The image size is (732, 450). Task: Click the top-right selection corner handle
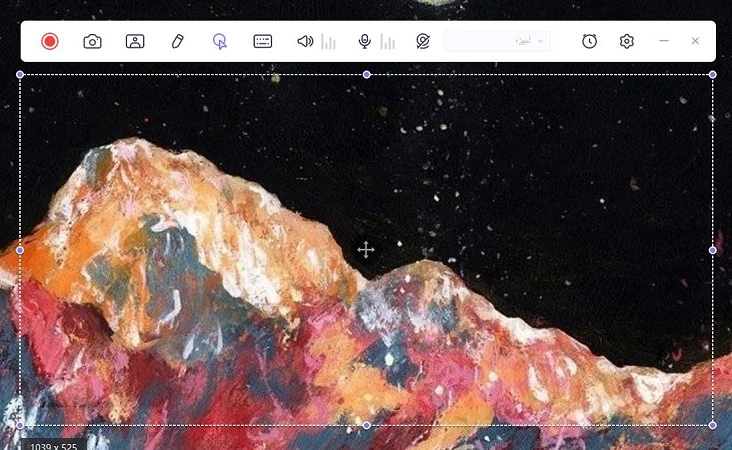[712, 75]
